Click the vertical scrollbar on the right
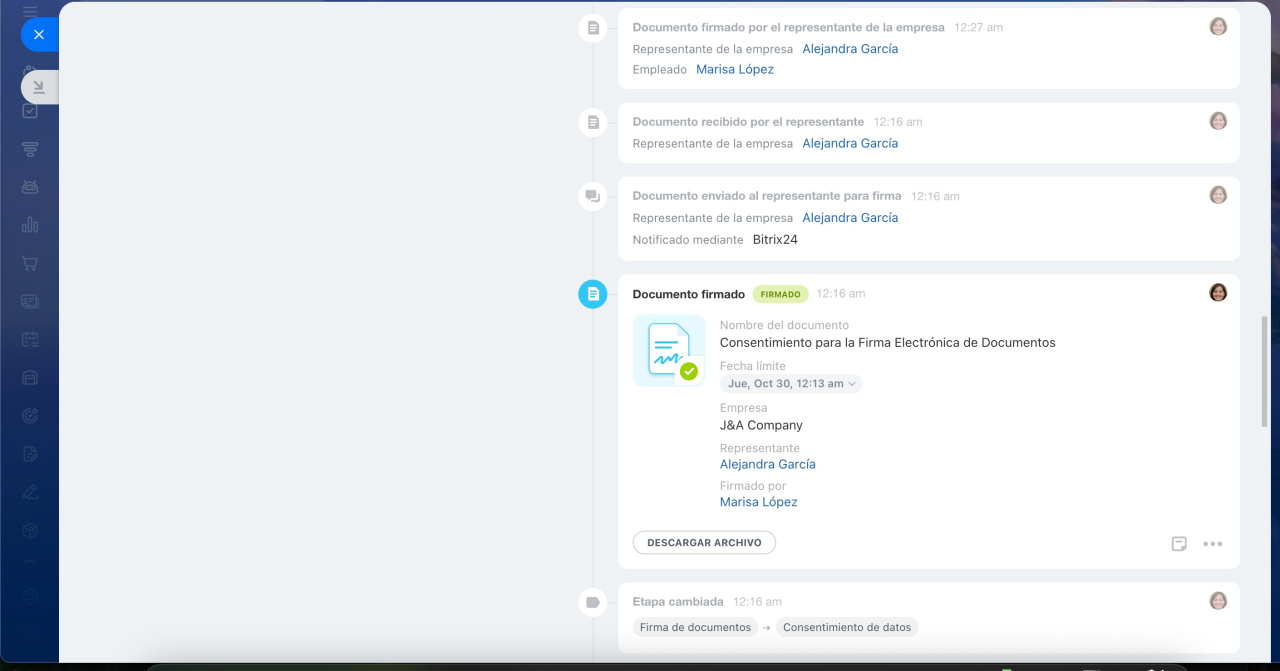 pos(1264,370)
